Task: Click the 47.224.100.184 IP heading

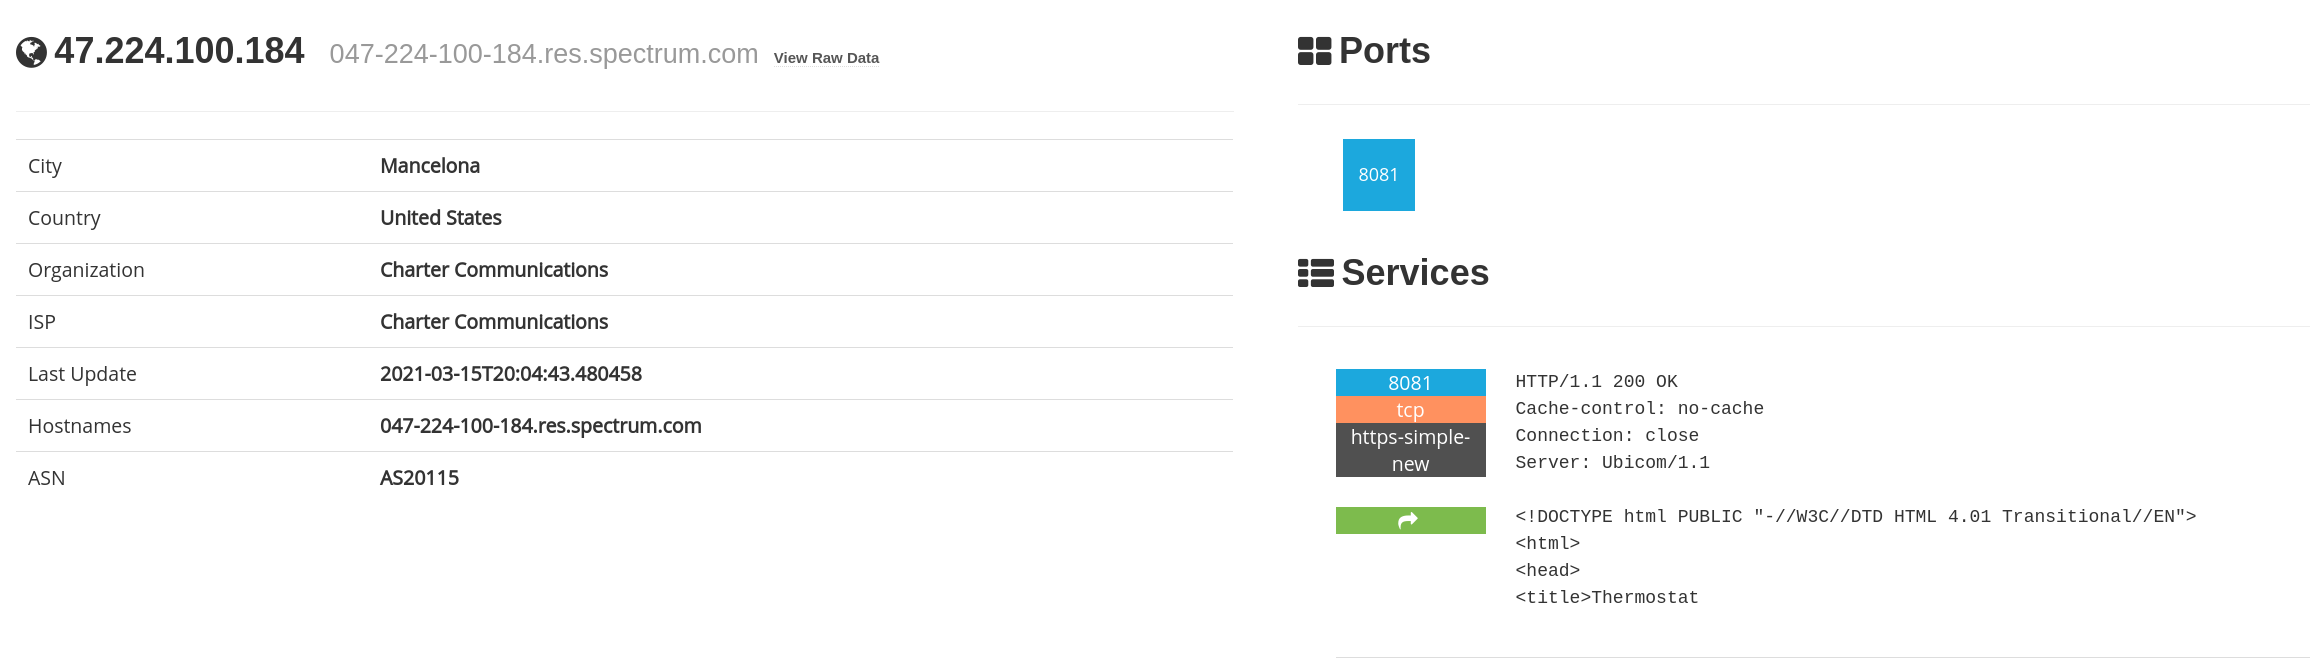Action: pyautogui.click(x=179, y=51)
